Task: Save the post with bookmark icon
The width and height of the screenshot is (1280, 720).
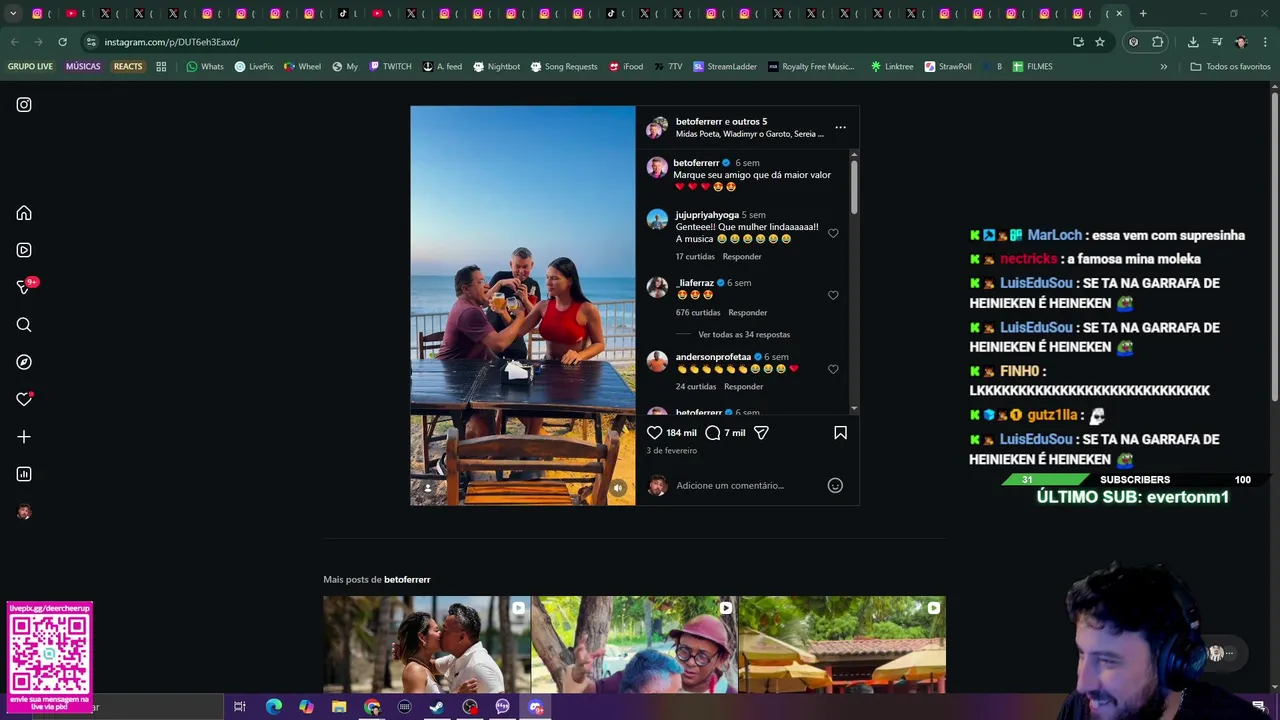Action: (x=840, y=433)
